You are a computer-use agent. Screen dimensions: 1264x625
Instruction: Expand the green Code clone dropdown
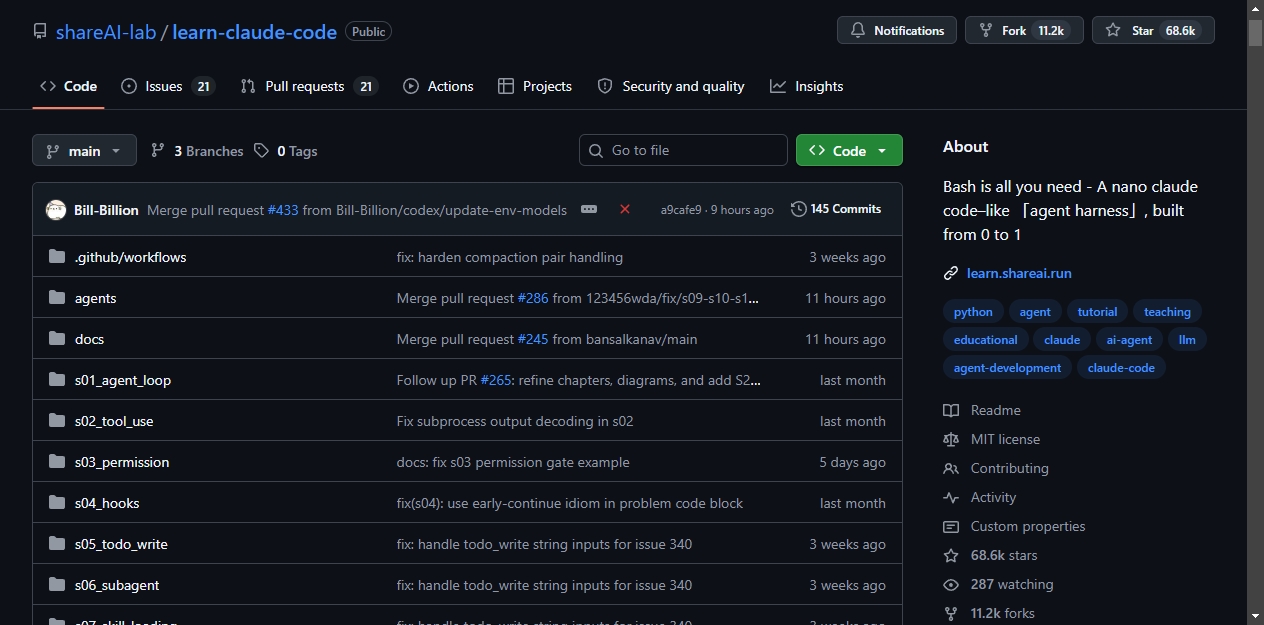pyautogui.click(x=849, y=150)
